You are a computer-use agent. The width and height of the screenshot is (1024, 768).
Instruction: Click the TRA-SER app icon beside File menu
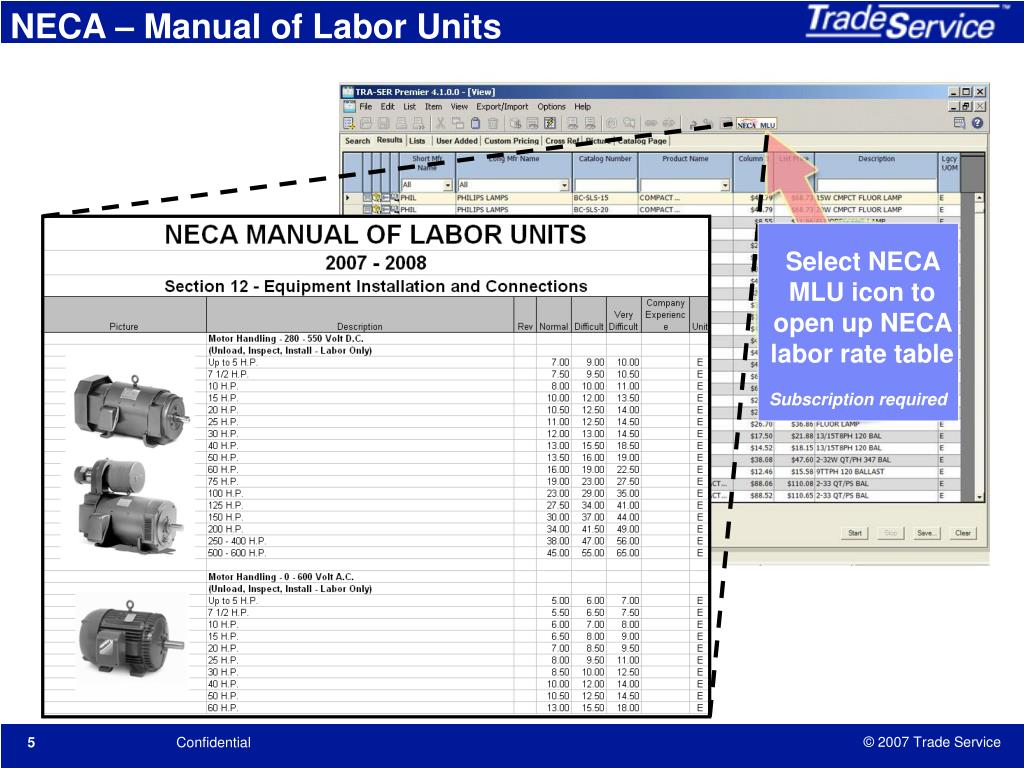349,106
